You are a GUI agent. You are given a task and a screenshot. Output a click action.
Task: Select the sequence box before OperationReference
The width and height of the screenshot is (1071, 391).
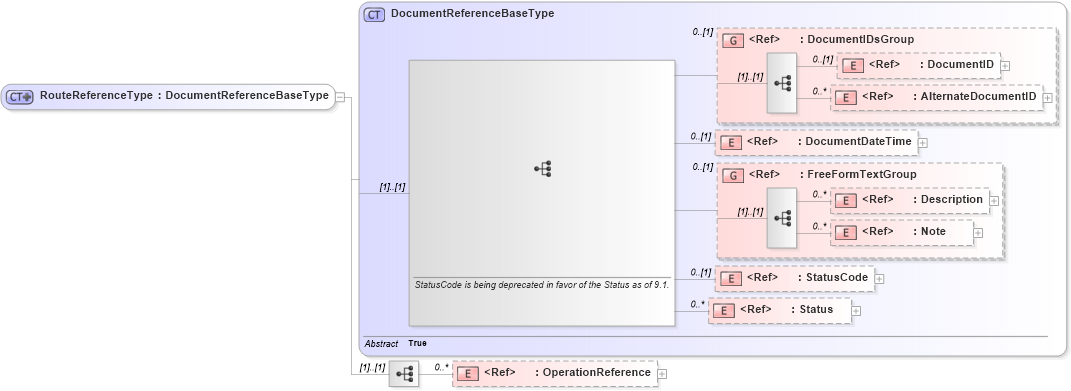[404, 373]
